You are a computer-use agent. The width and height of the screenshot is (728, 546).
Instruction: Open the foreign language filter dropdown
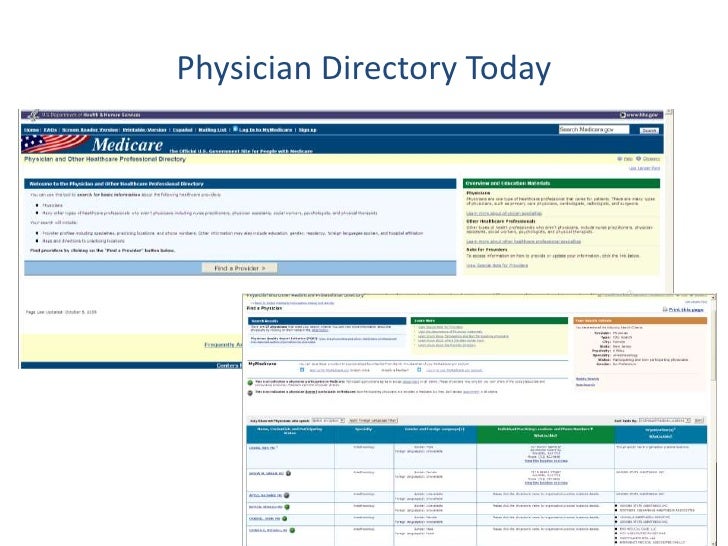328,421
